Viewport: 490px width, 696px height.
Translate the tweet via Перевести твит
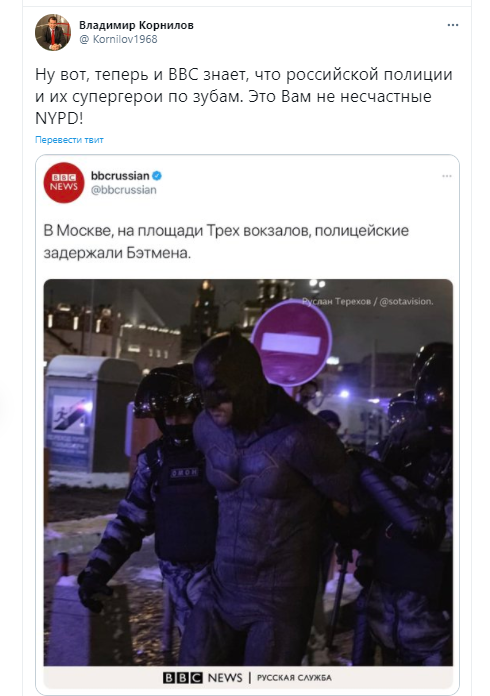click(x=69, y=140)
